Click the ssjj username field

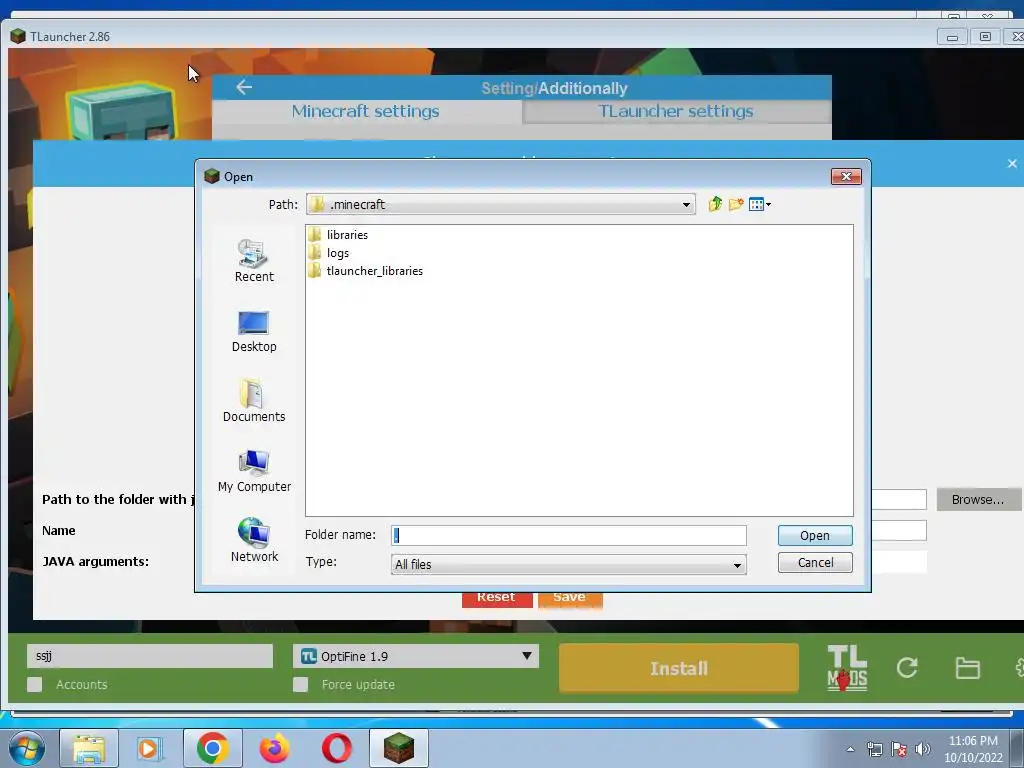(x=150, y=656)
